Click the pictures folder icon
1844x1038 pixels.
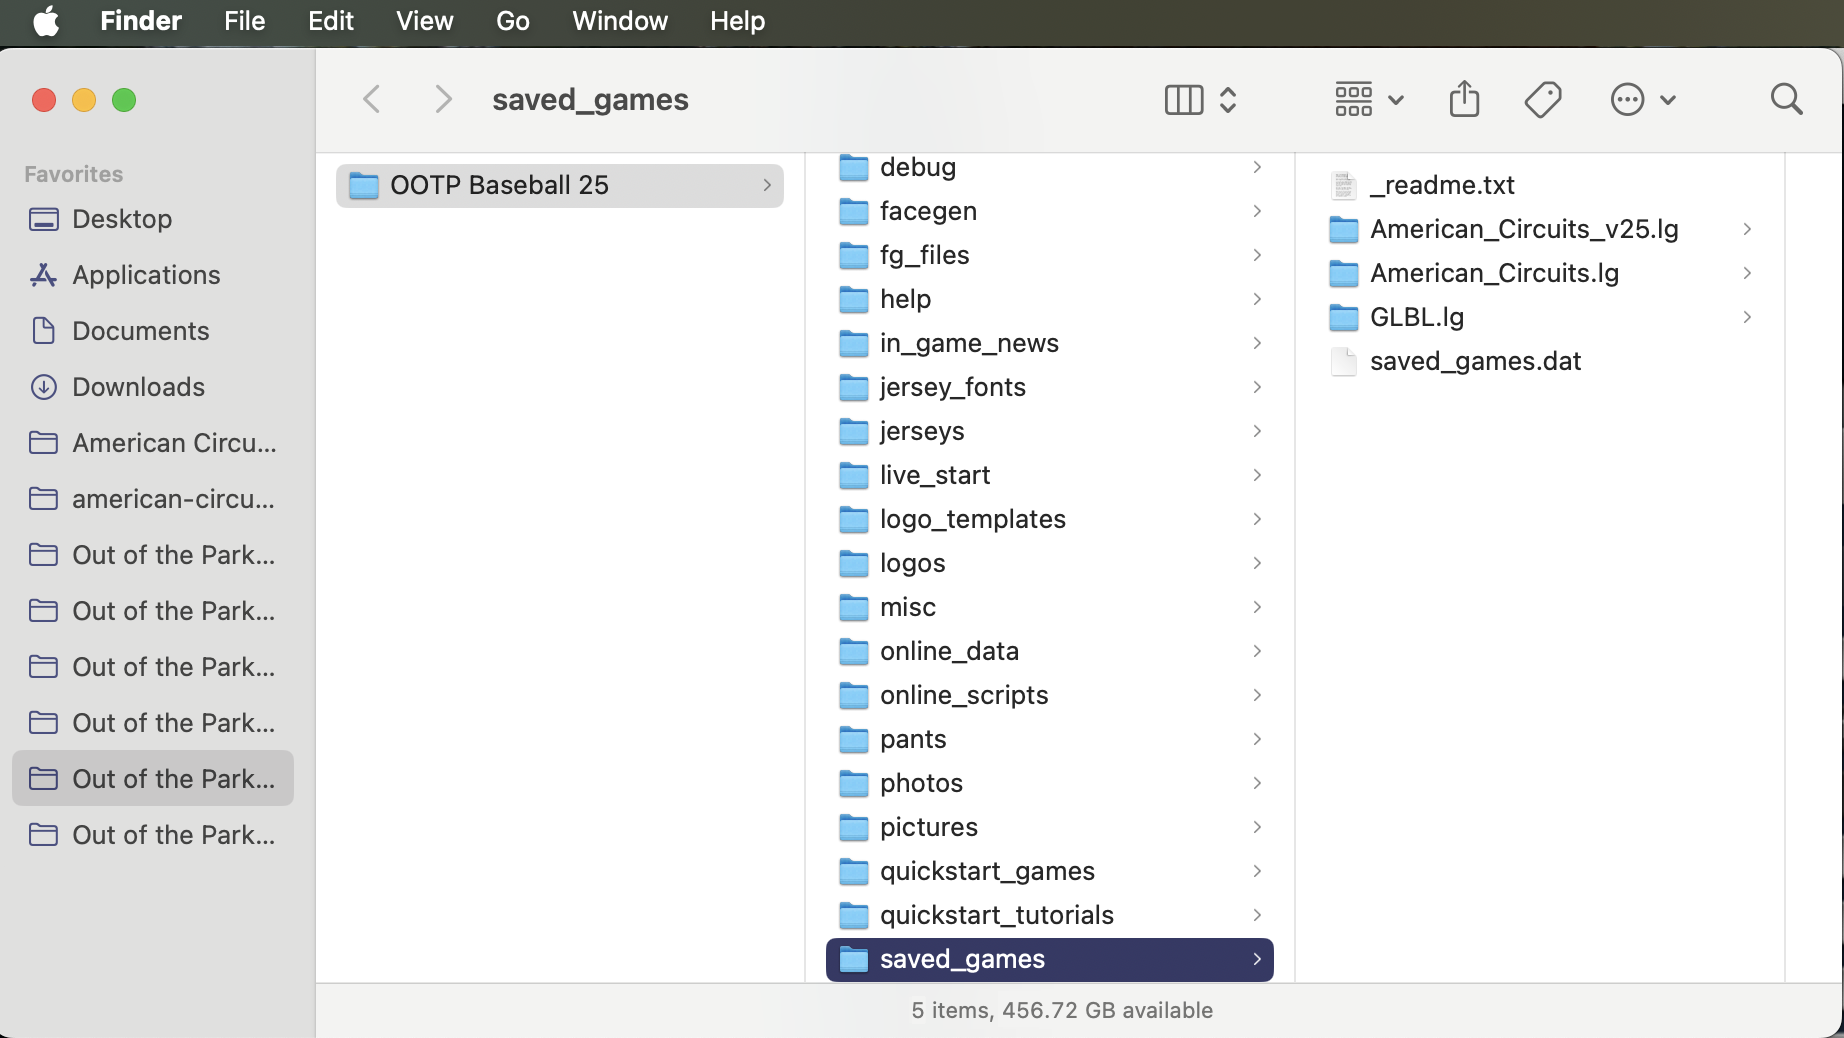click(x=854, y=827)
